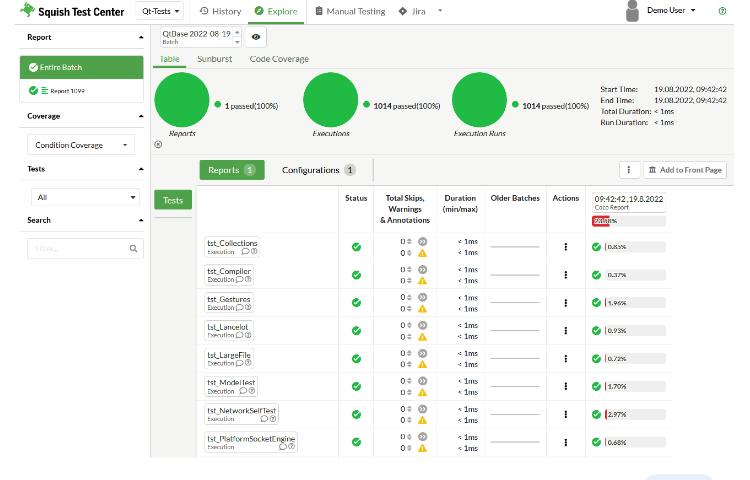Click skip icon in tst_Compiler row
The width and height of the screenshot is (750, 480).
[x=422, y=270]
